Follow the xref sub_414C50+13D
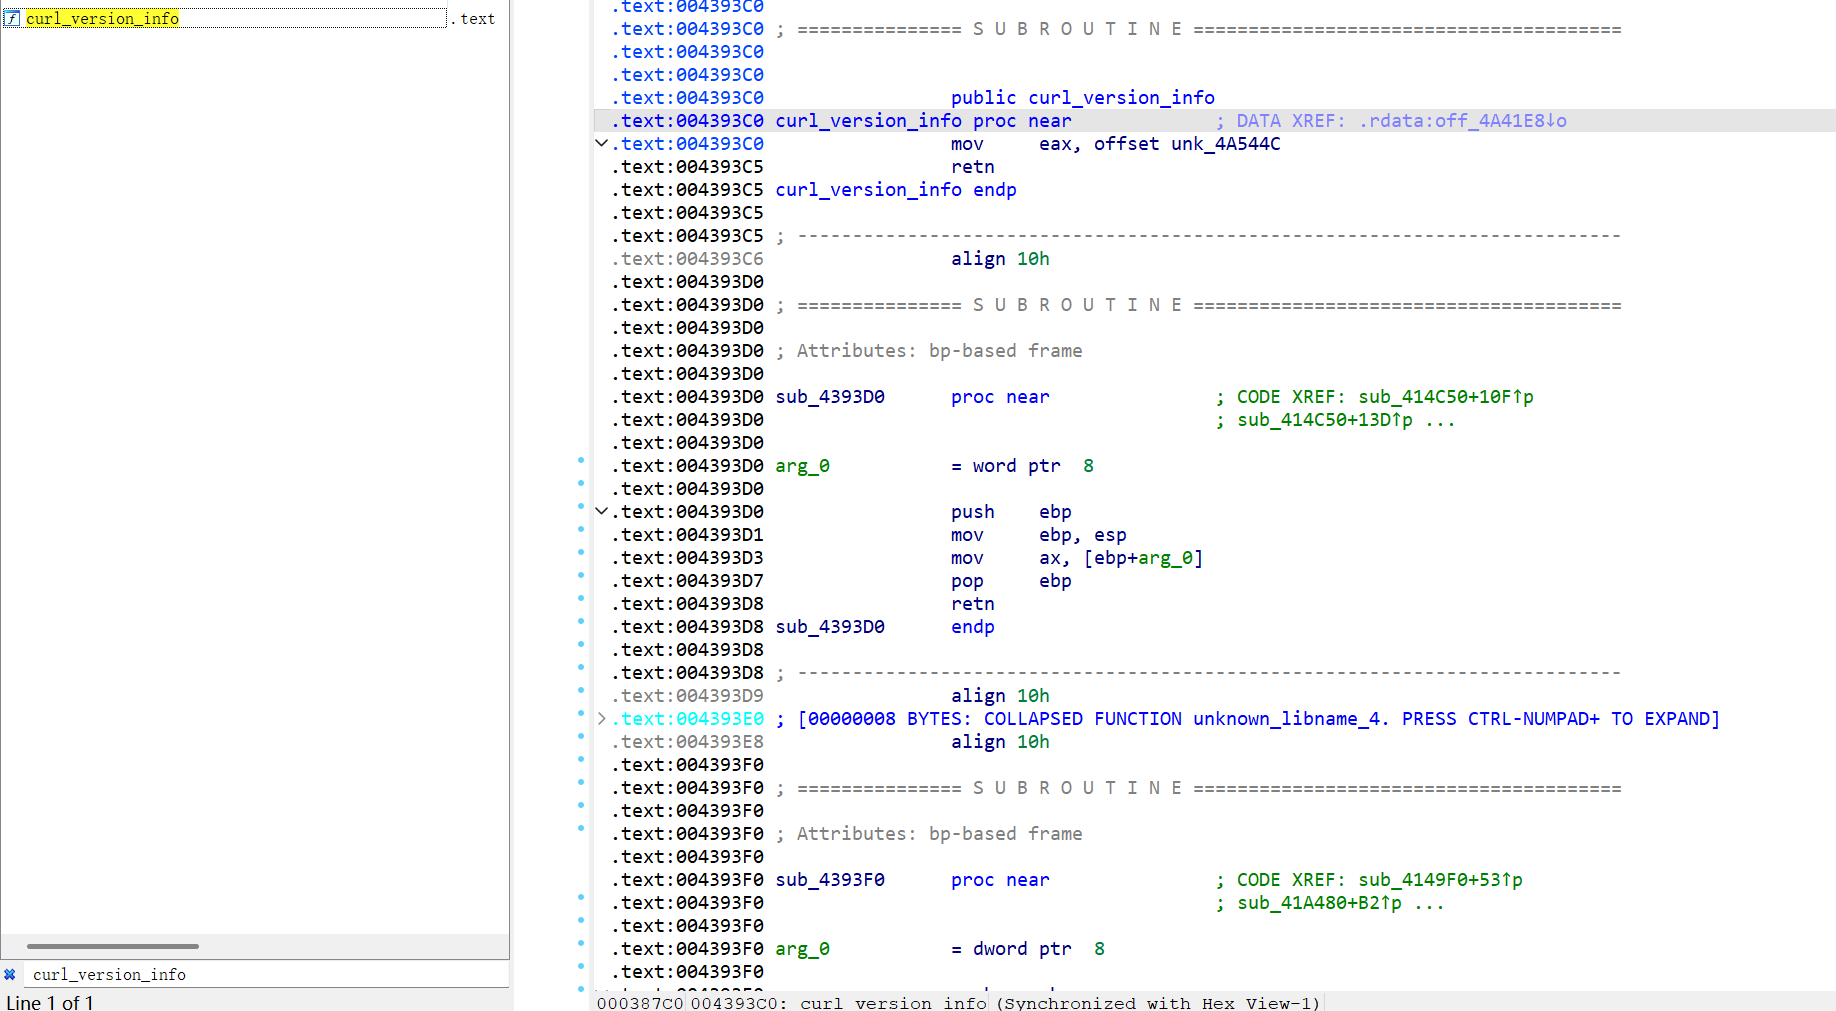1836x1011 pixels. pos(1325,419)
